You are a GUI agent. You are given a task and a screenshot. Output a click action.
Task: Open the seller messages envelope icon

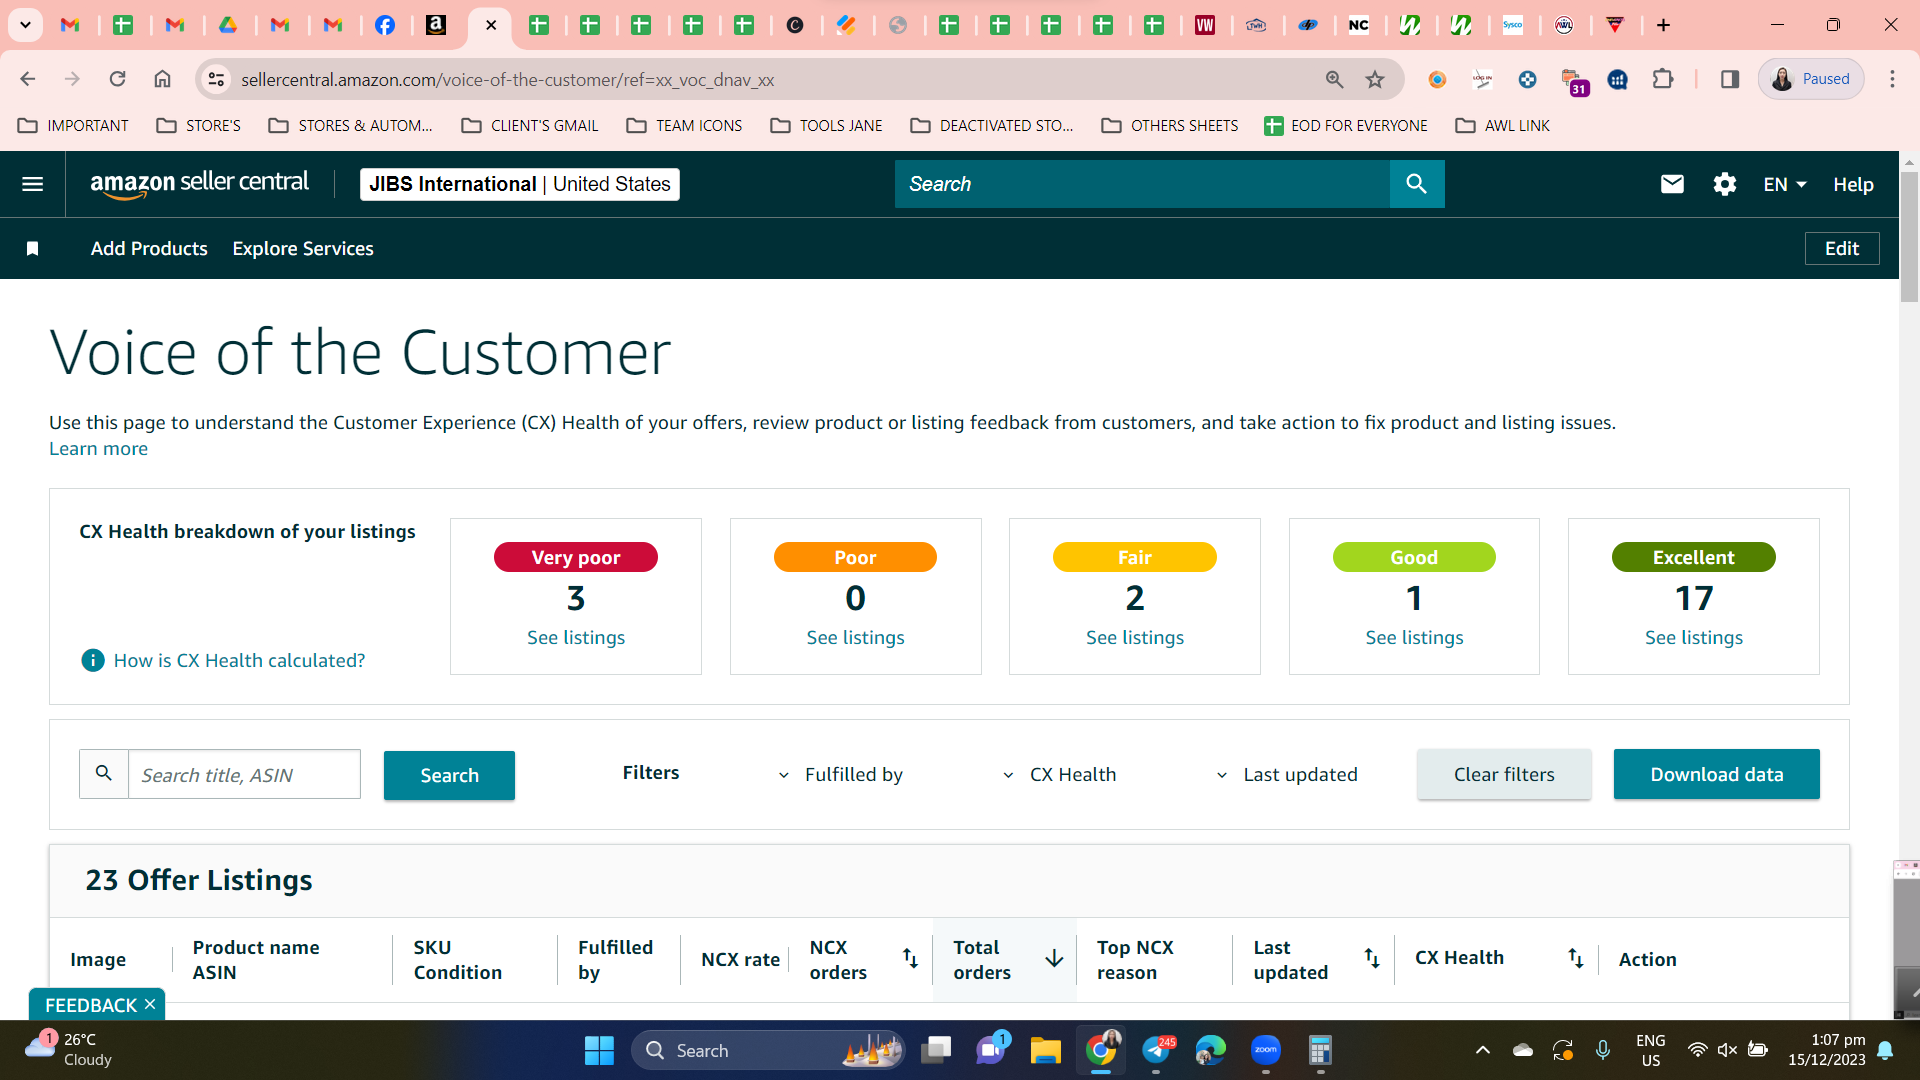click(1672, 184)
